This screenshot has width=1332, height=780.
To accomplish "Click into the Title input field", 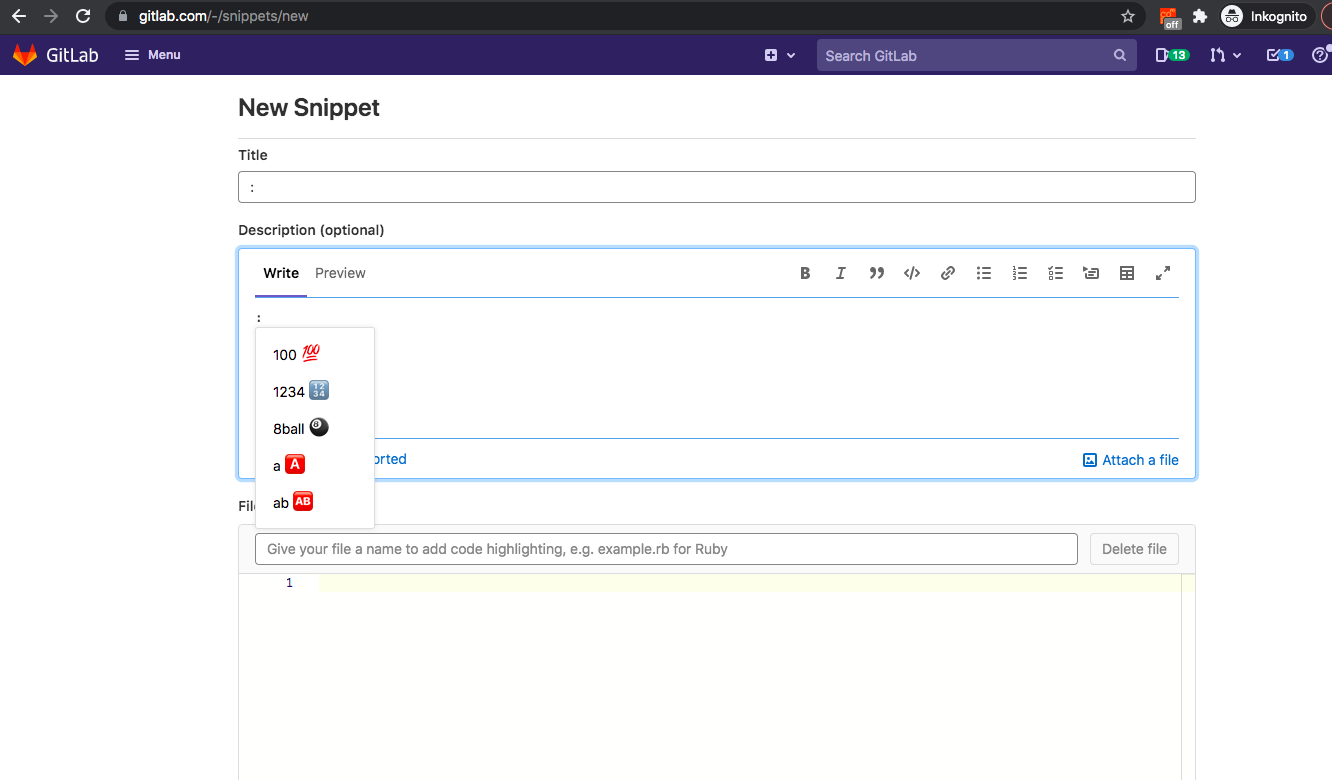I will pos(717,187).
